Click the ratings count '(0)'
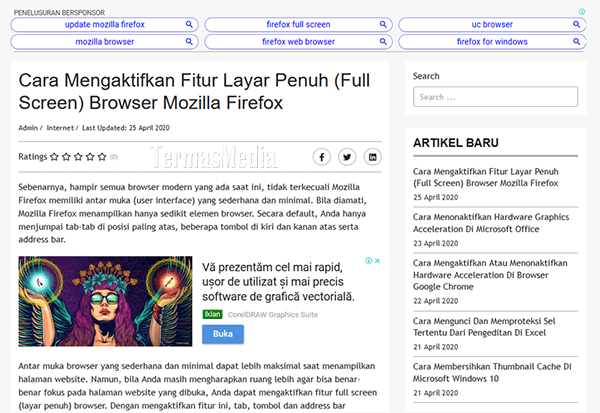Viewport: 600px width, 413px height. coord(114,157)
